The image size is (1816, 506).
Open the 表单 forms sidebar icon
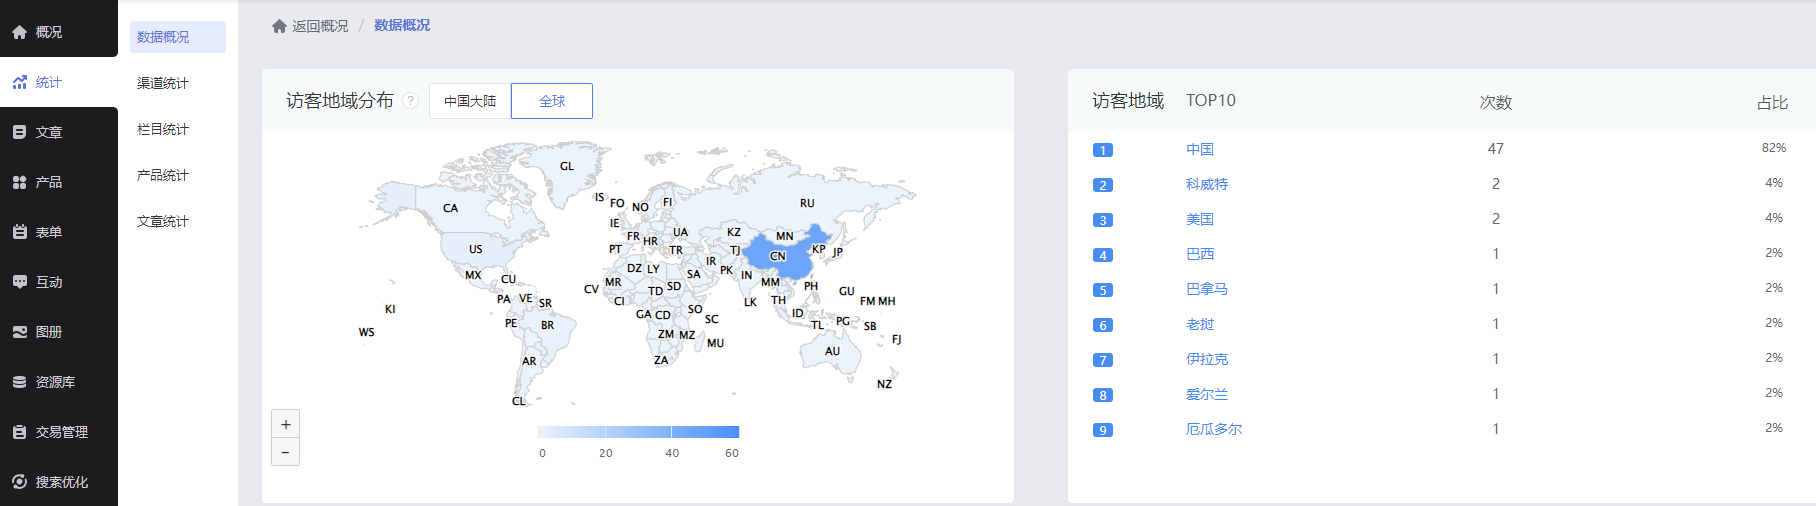tap(19, 232)
